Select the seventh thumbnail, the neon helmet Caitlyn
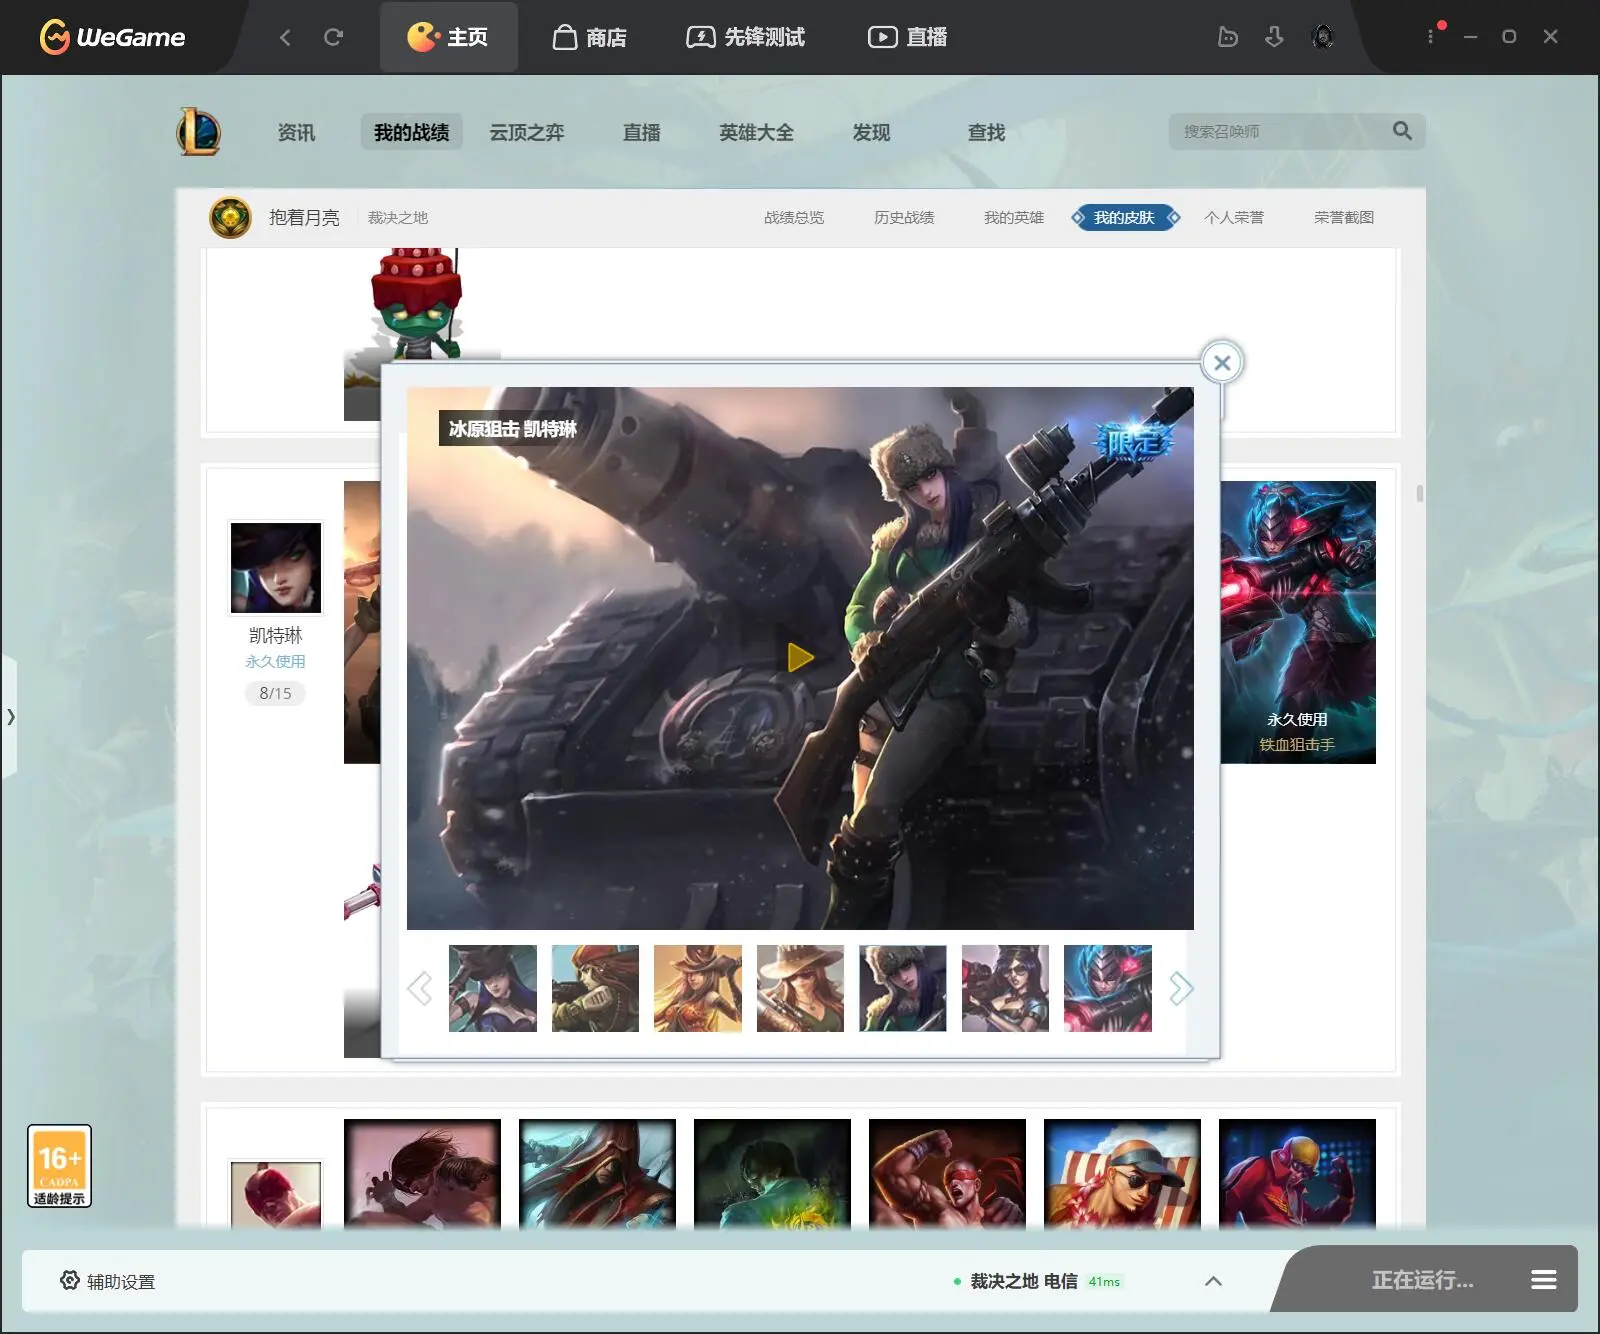The width and height of the screenshot is (1600, 1334). 1108,988
